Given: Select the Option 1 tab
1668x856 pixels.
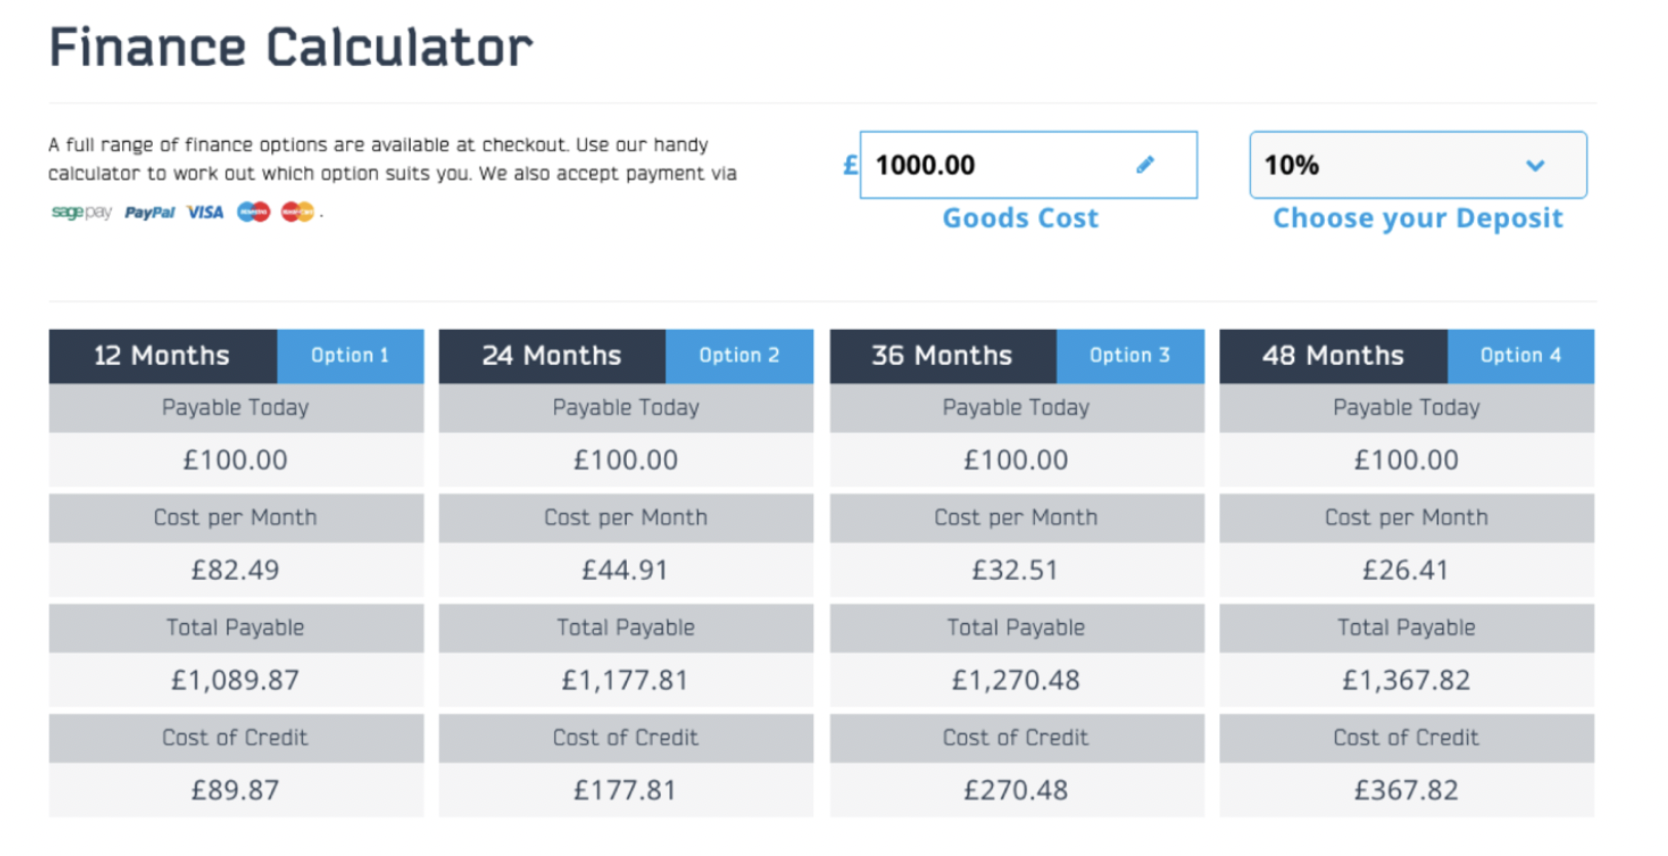Looking at the screenshot, I should coord(350,356).
